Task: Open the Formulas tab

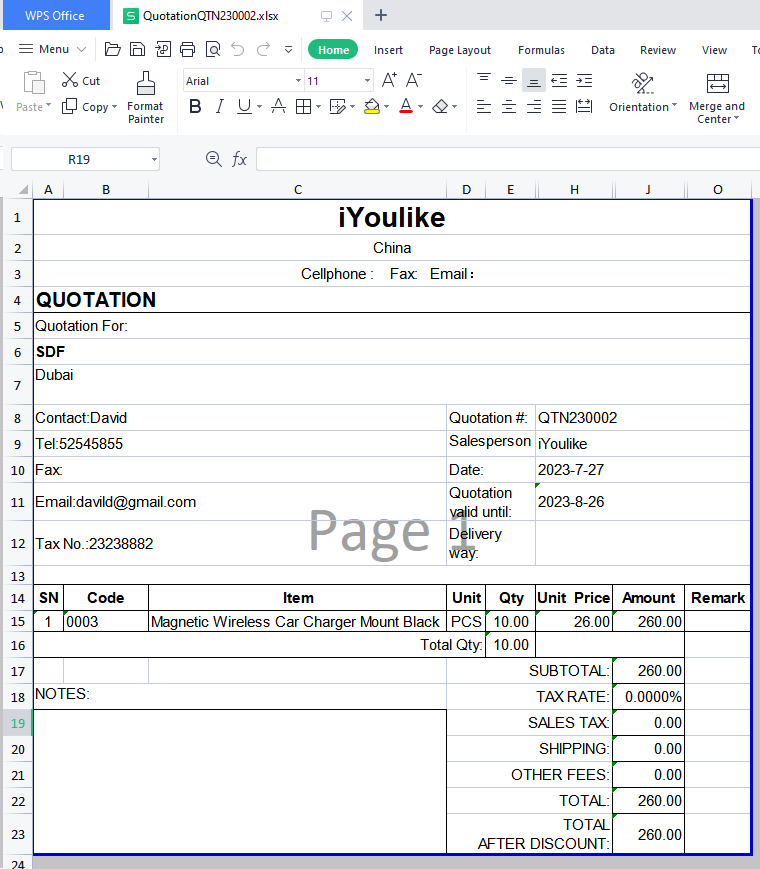Action: [541, 50]
